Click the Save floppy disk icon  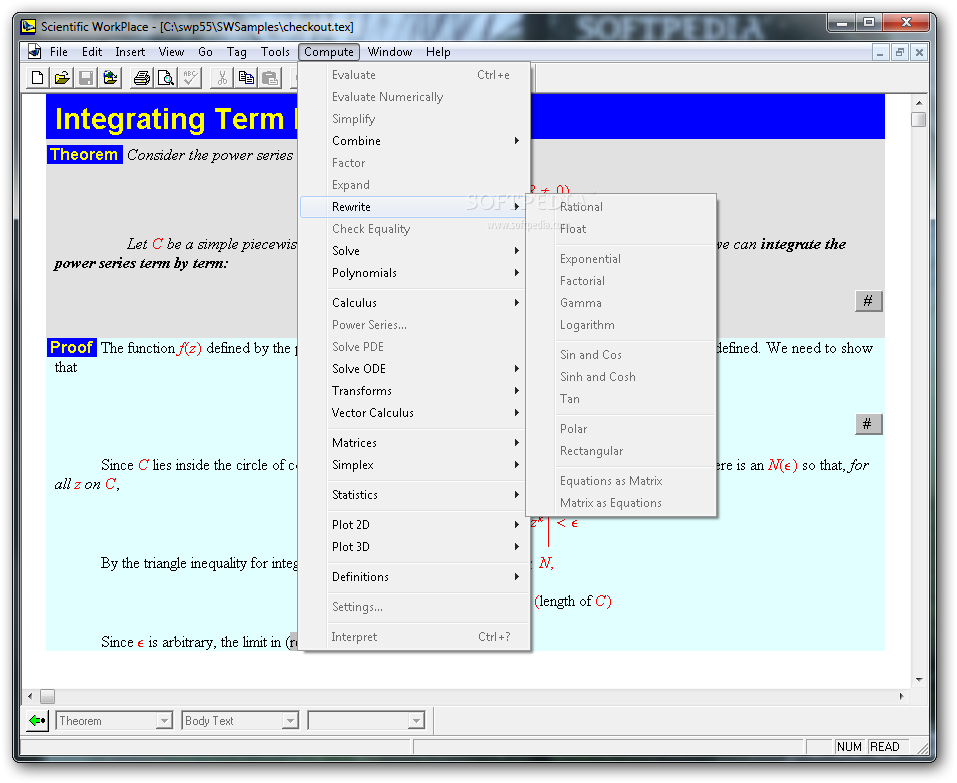(x=86, y=78)
